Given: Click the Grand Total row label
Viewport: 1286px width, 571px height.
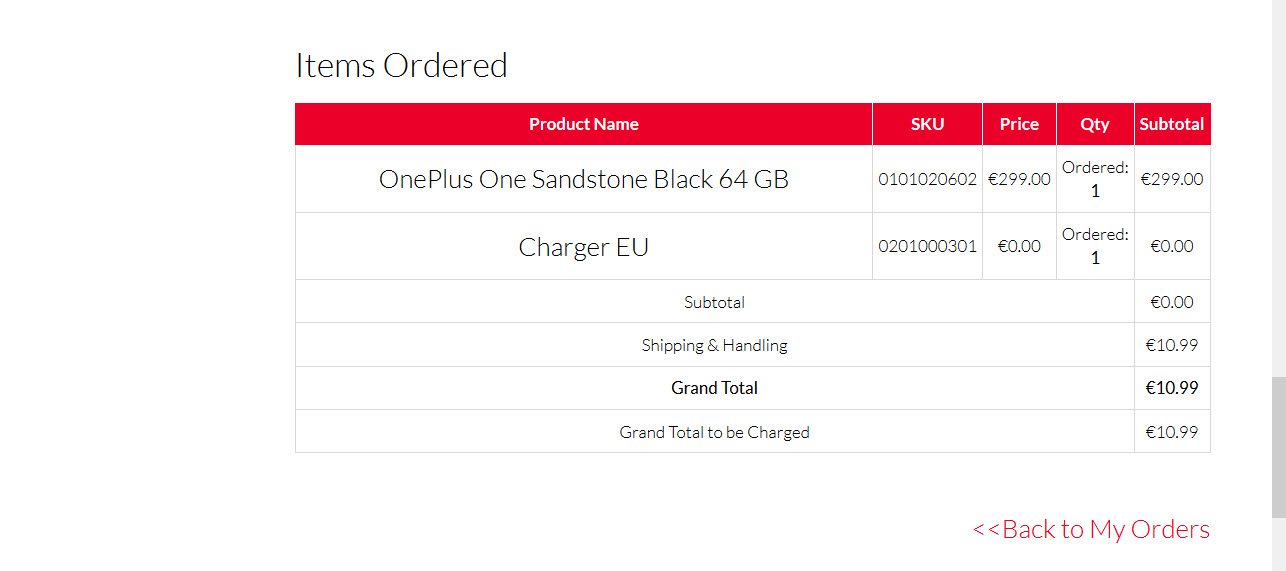Looking at the screenshot, I should (714, 388).
